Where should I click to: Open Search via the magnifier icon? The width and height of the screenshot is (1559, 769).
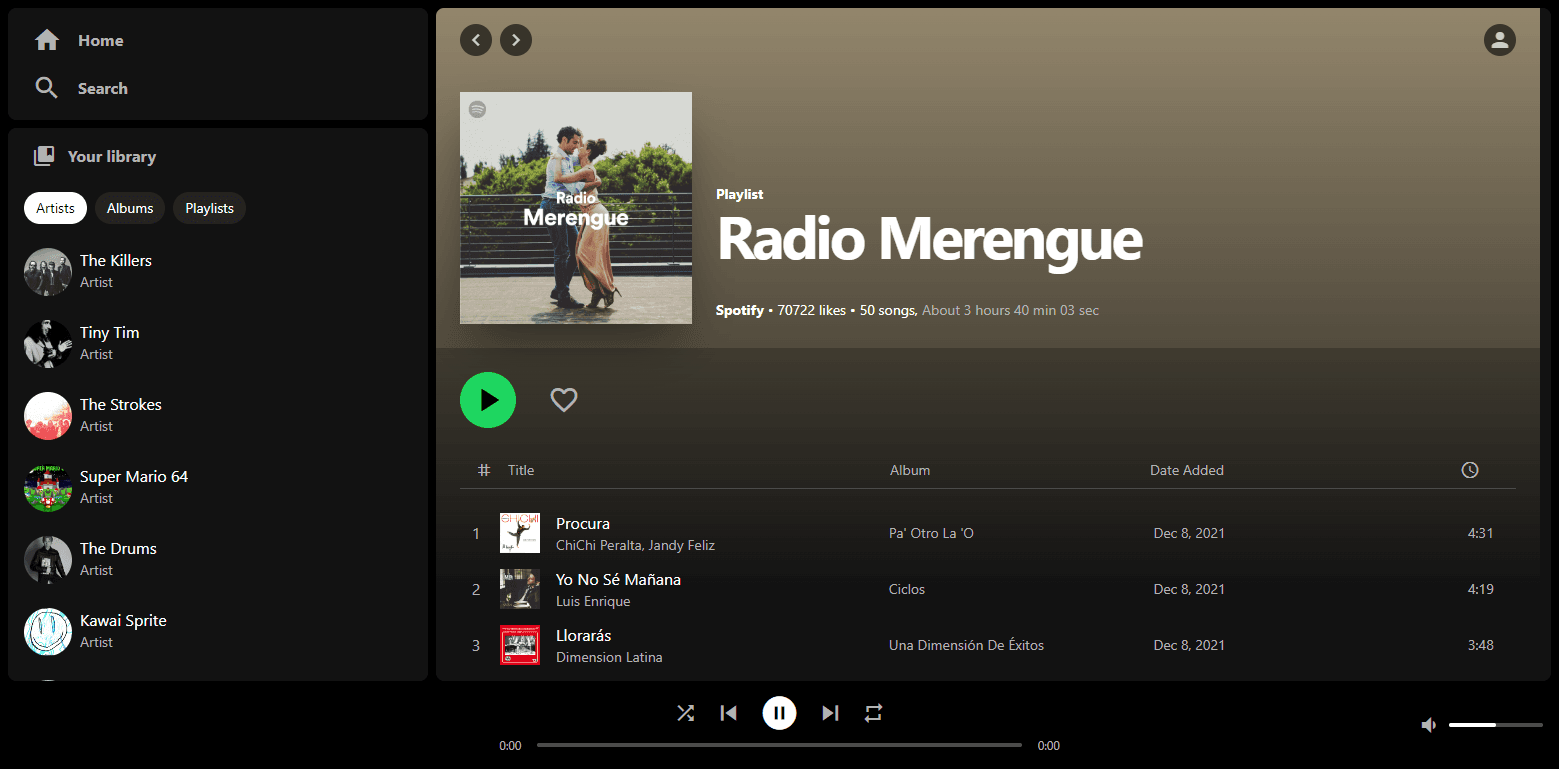click(47, 88)
